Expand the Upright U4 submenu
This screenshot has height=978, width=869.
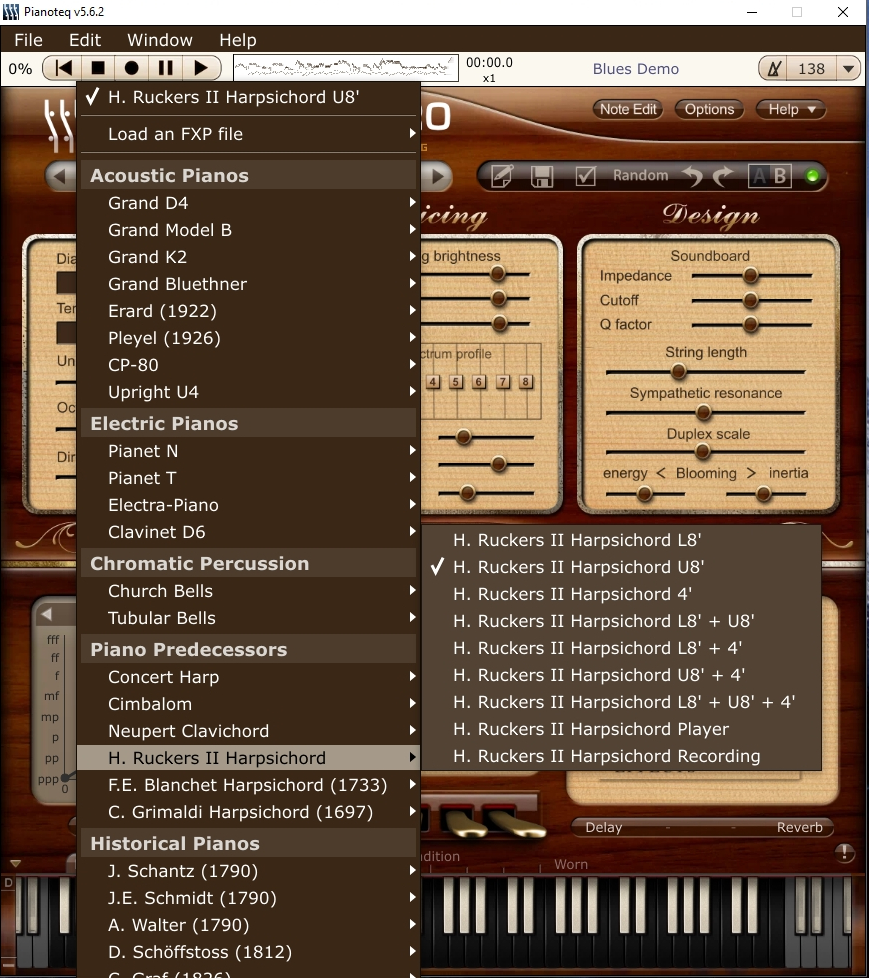pos(248,392)
